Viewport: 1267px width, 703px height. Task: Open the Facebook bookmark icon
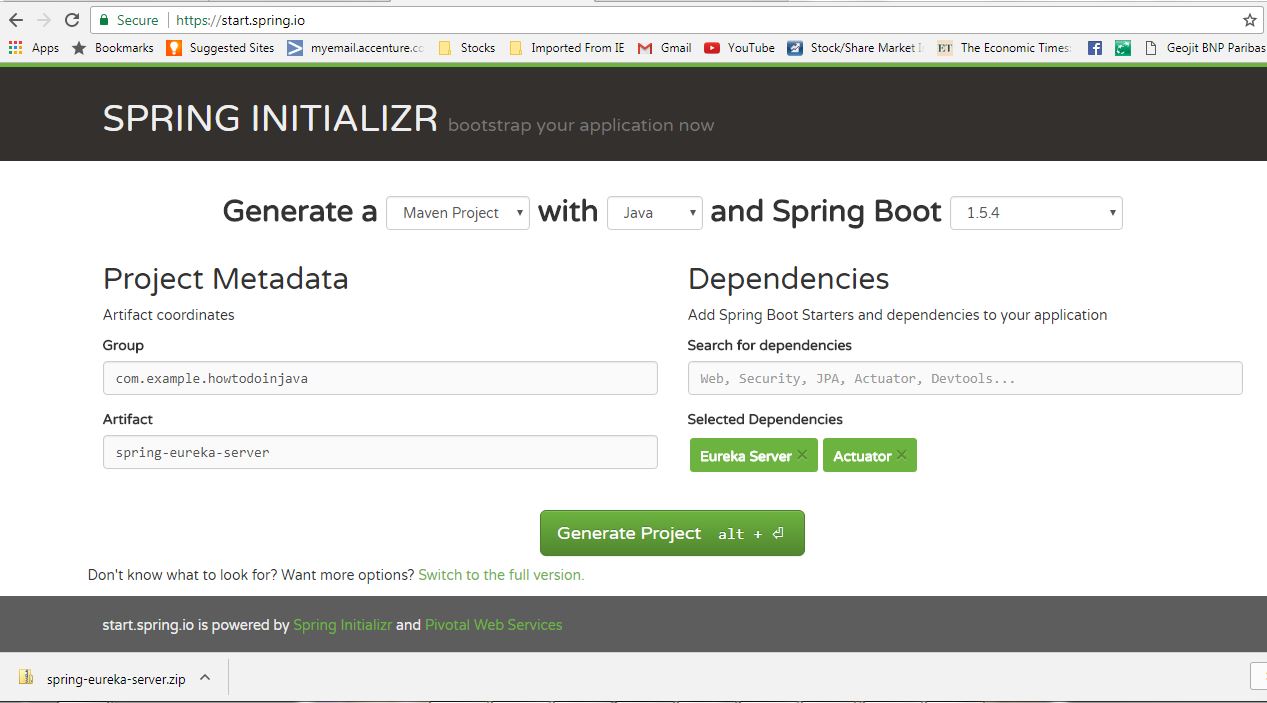point(1095,48)
